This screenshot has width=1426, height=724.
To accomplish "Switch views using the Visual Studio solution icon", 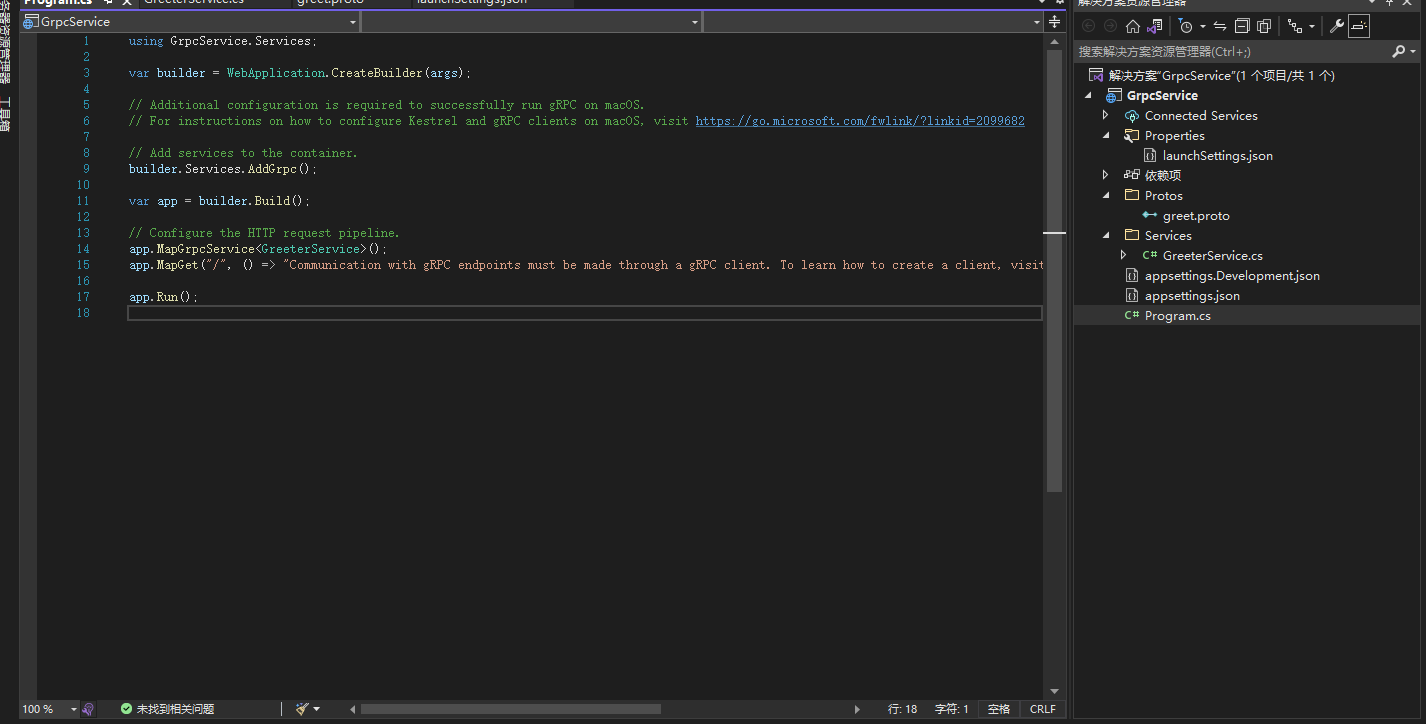I will 1154,27.
